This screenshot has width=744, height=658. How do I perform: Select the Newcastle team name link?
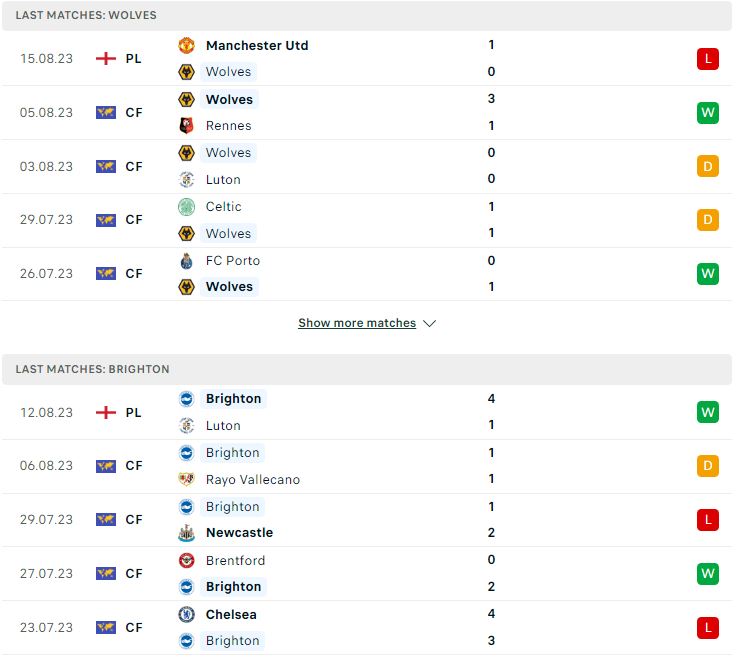point(240,533)
